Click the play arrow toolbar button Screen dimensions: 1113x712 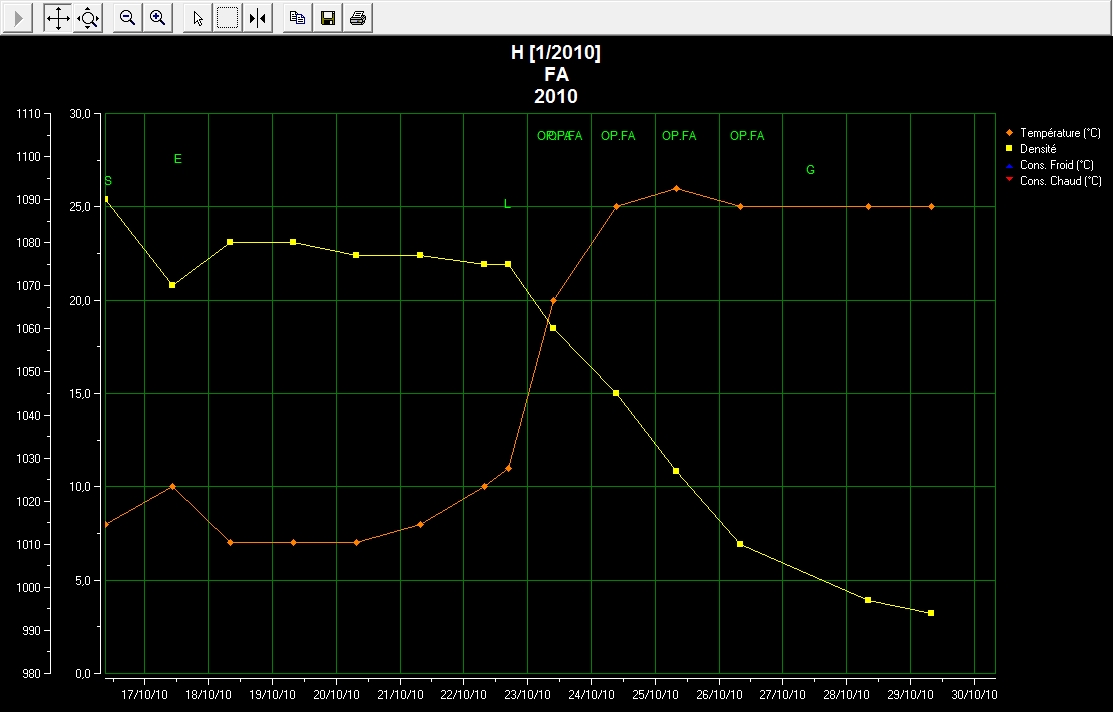[18, 18]
